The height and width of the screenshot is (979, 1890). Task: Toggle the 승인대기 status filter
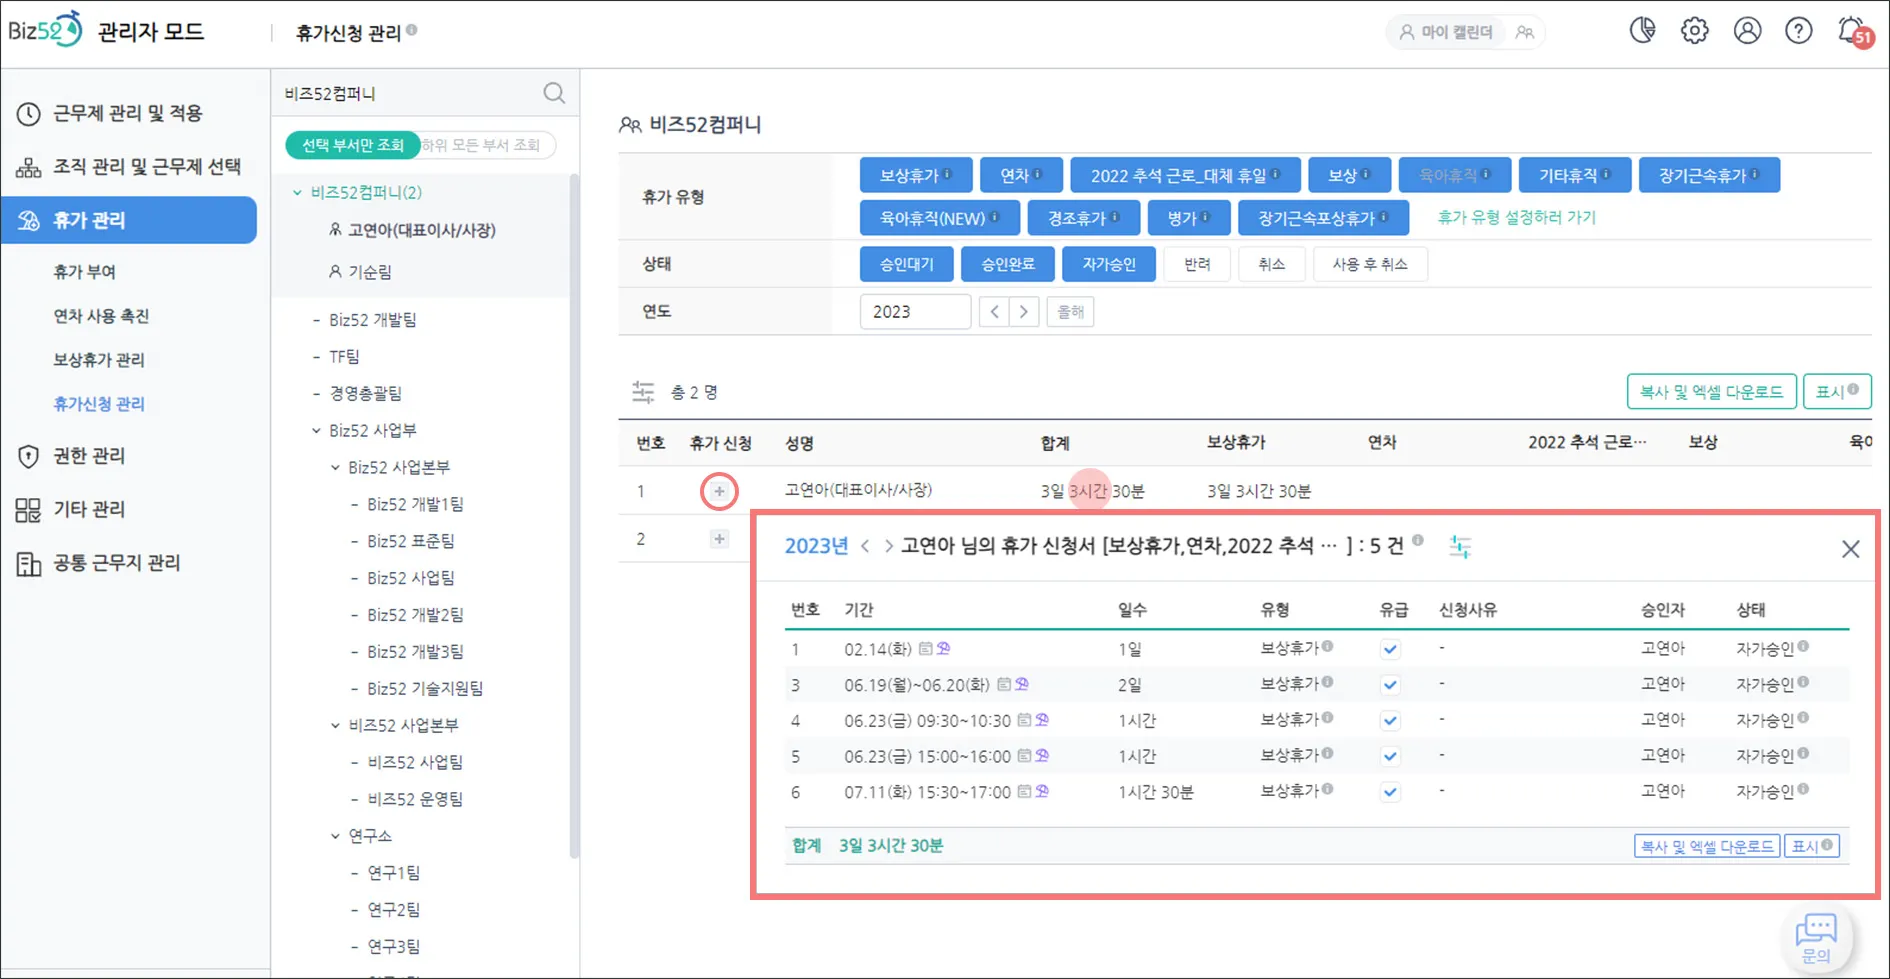pos(906,264)
